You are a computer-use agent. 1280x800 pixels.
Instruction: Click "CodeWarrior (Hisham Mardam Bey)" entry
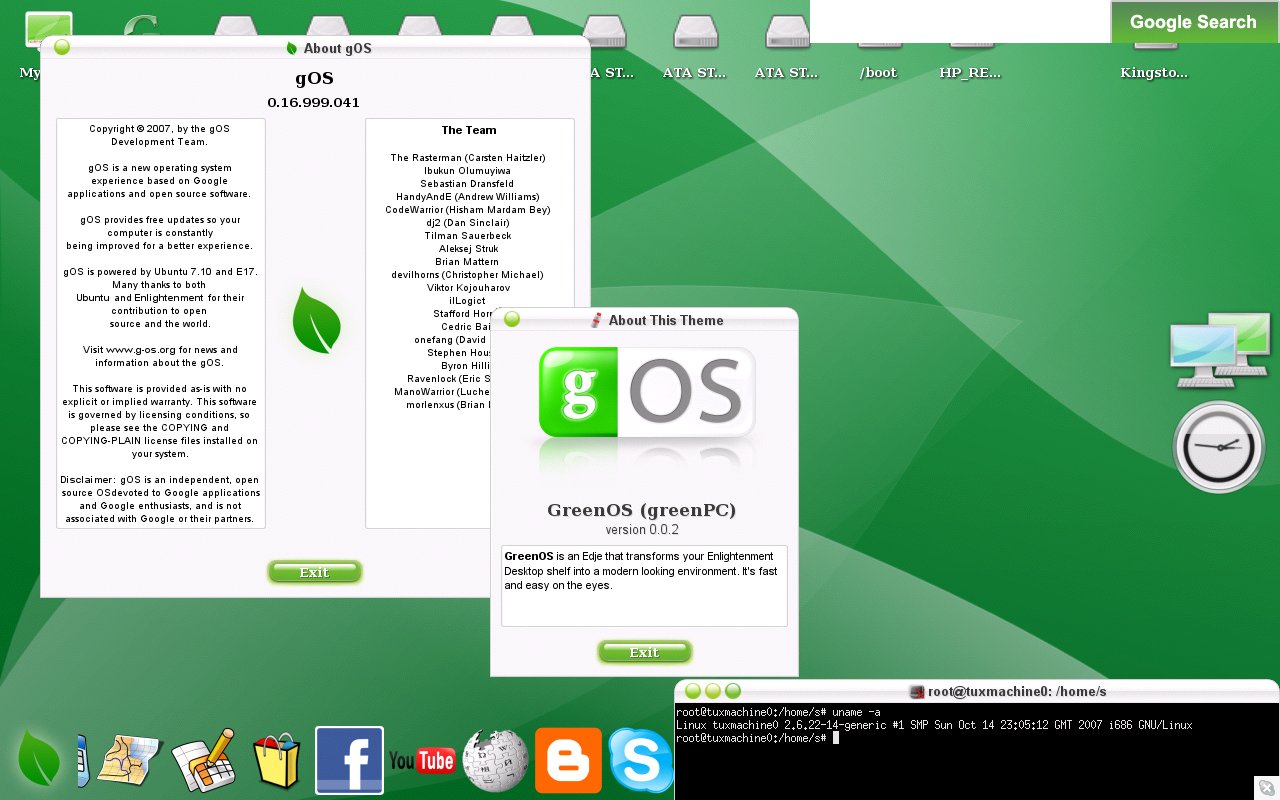click(x=468, y=210)
